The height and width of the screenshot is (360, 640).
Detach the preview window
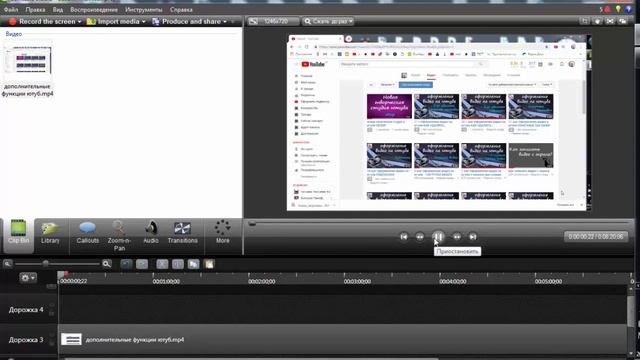[x=622, y=21]
